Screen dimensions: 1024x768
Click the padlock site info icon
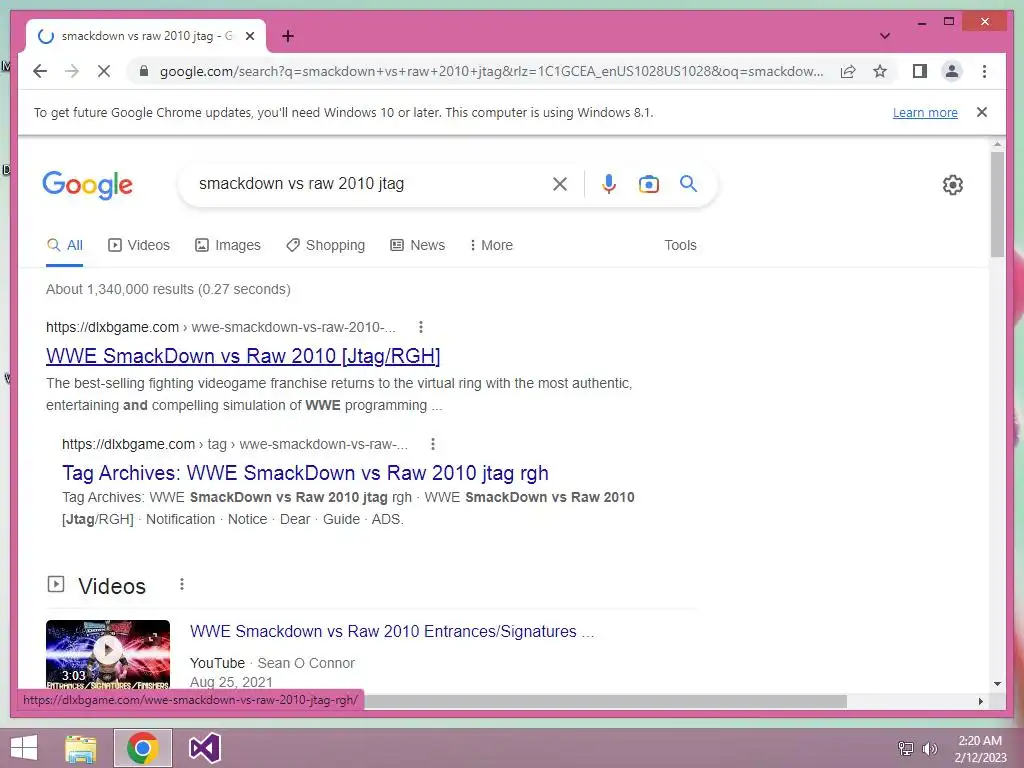point(144,71)
